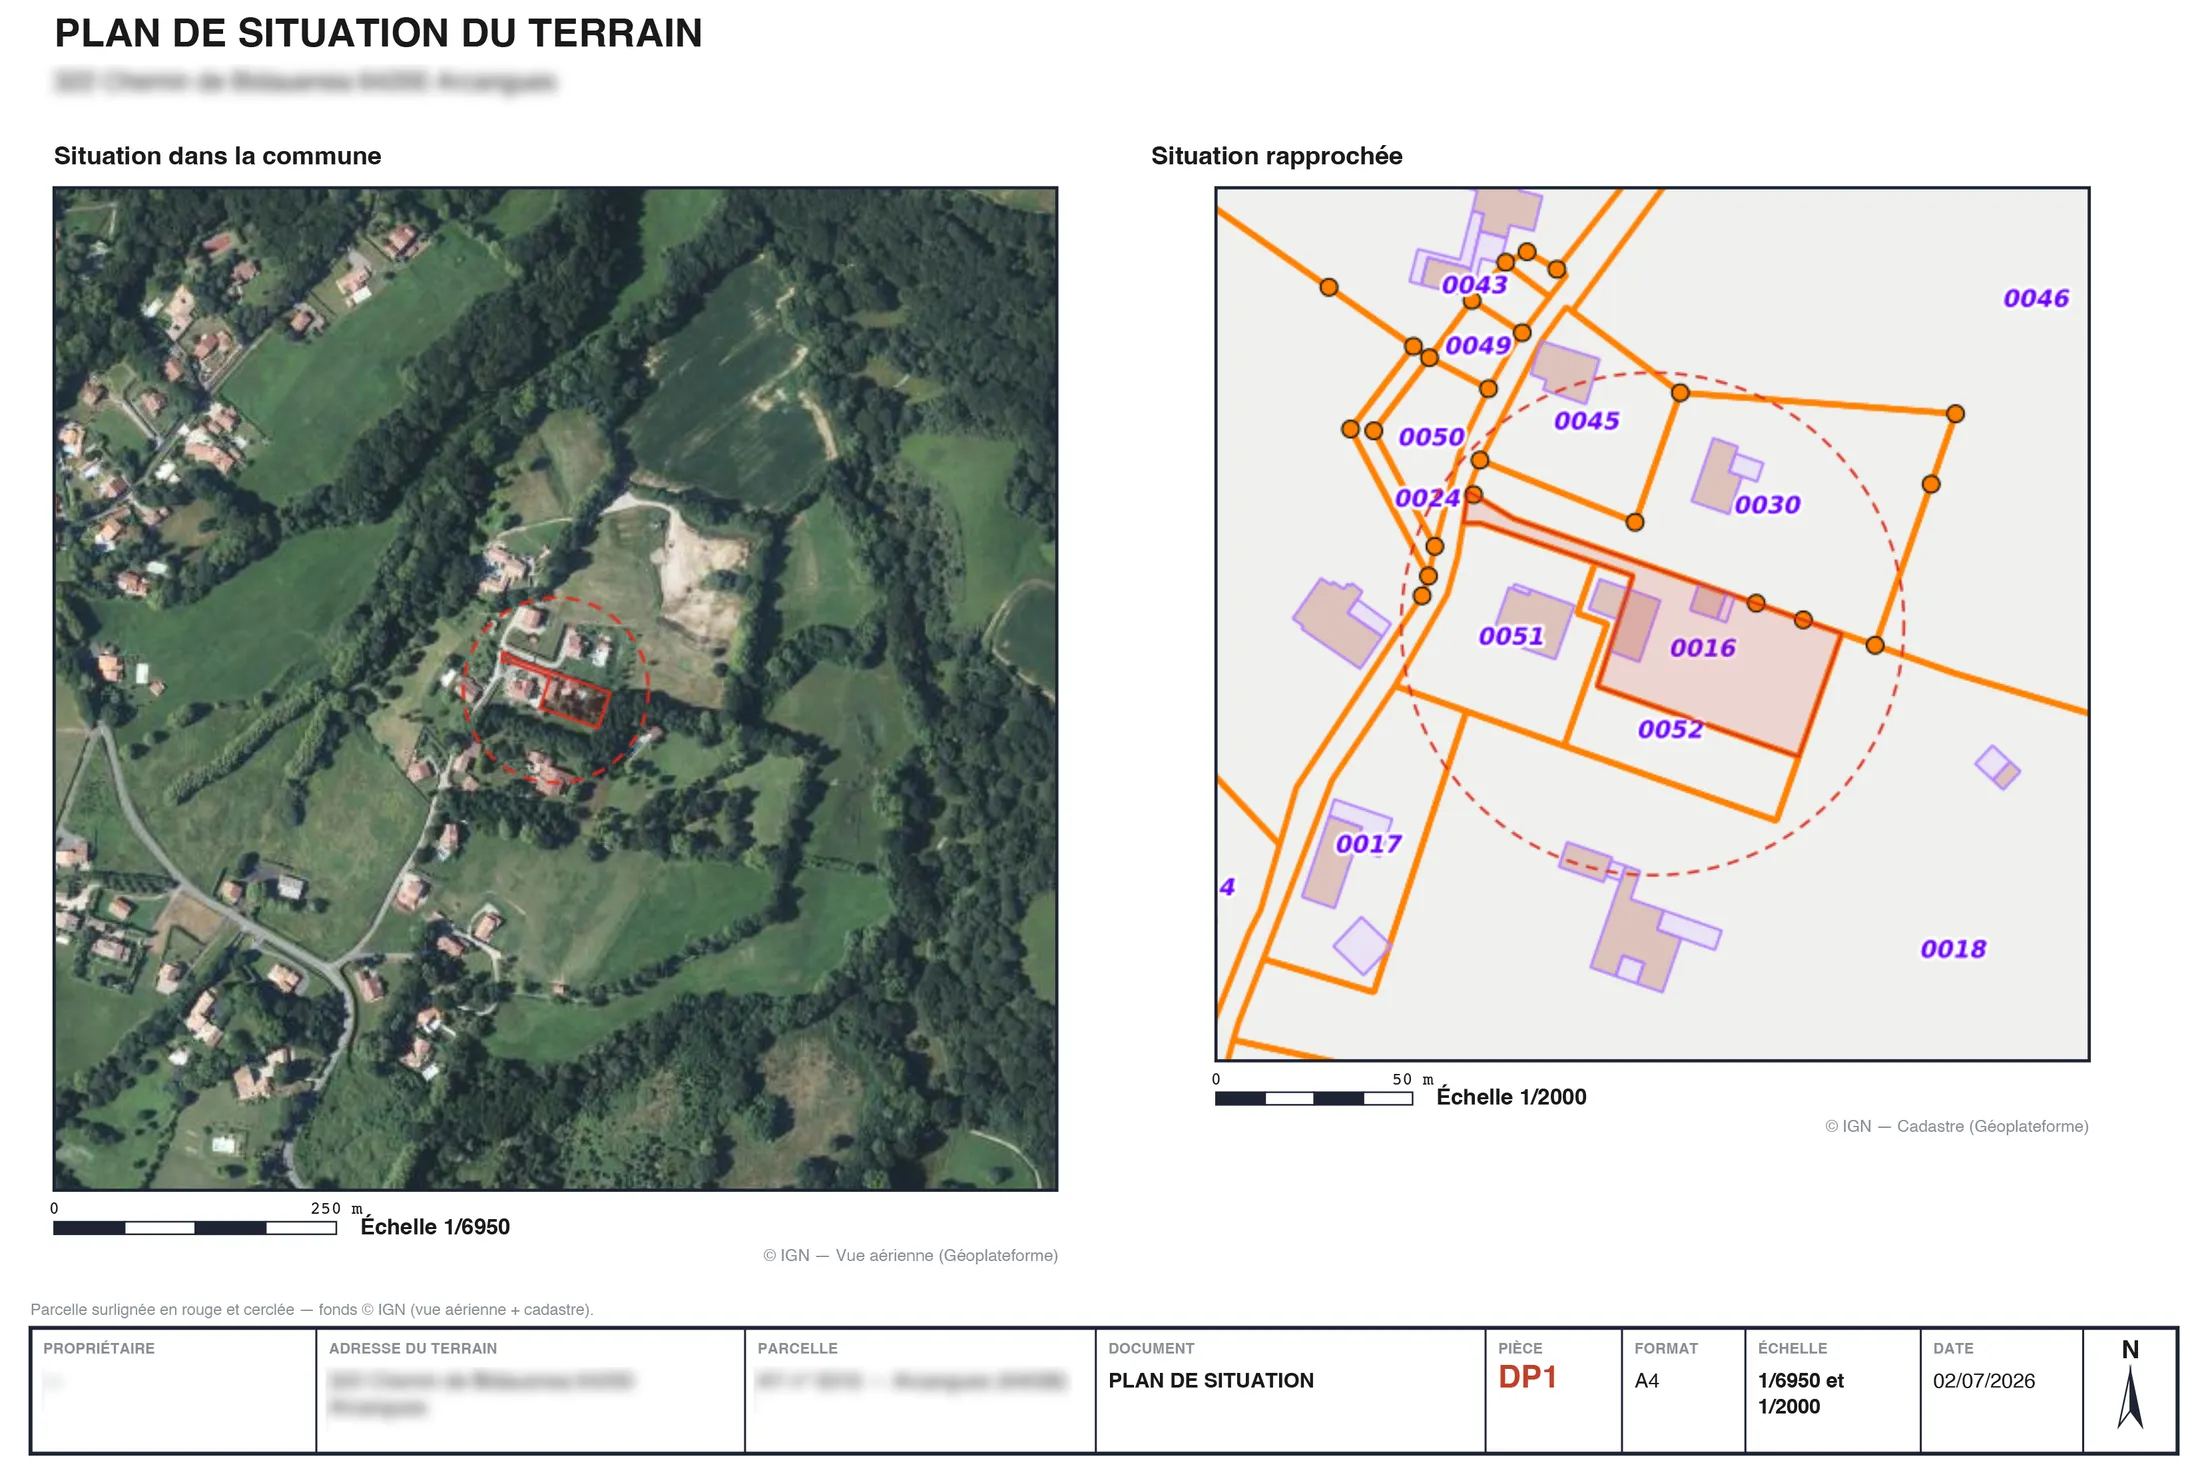
Task: Select the 'Situation dans la commune' heading
Action: (x=217, y=156)
